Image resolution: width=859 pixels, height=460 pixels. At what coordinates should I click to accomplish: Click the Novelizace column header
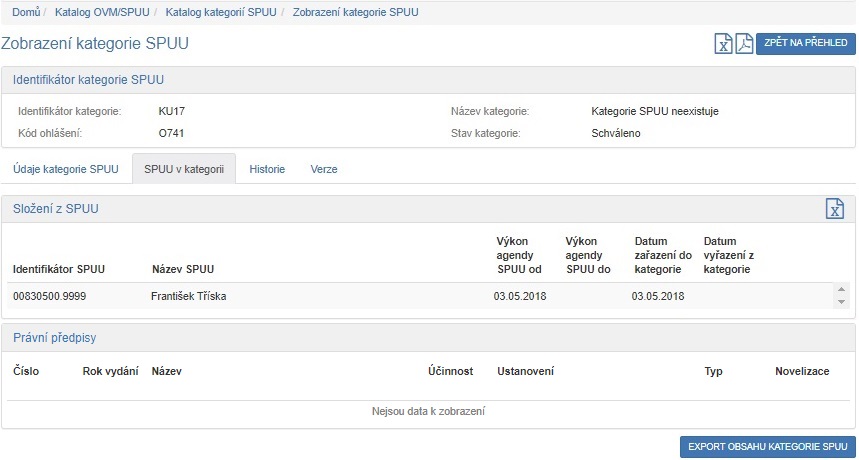pos(802,371)
